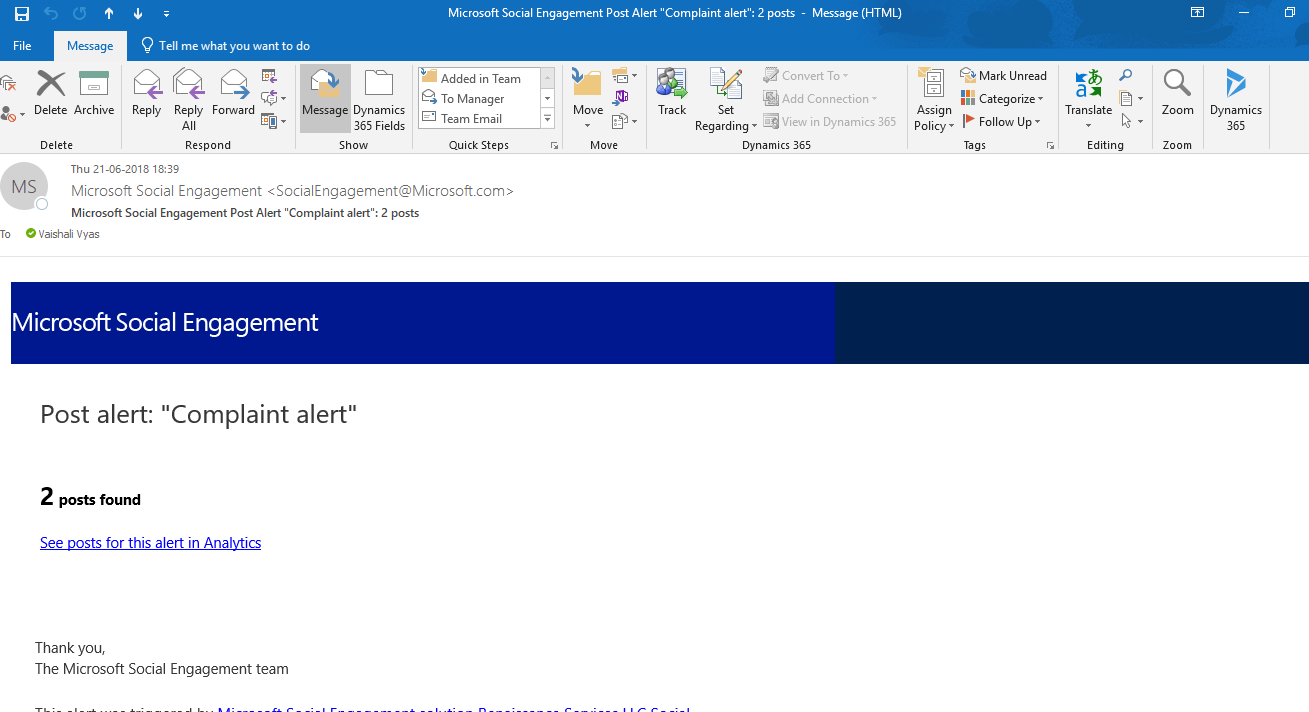
Task: Open the Related messages dropdown in Editing
Action: point(1132,98)
